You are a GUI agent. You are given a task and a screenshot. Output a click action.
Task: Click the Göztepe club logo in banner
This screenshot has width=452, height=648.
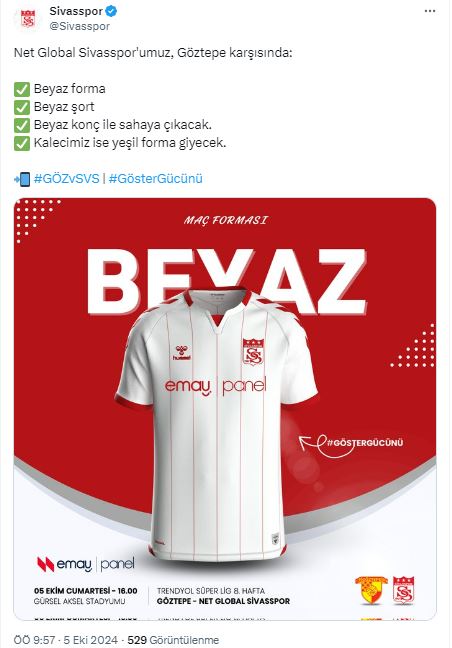click(x=371, y=590)
